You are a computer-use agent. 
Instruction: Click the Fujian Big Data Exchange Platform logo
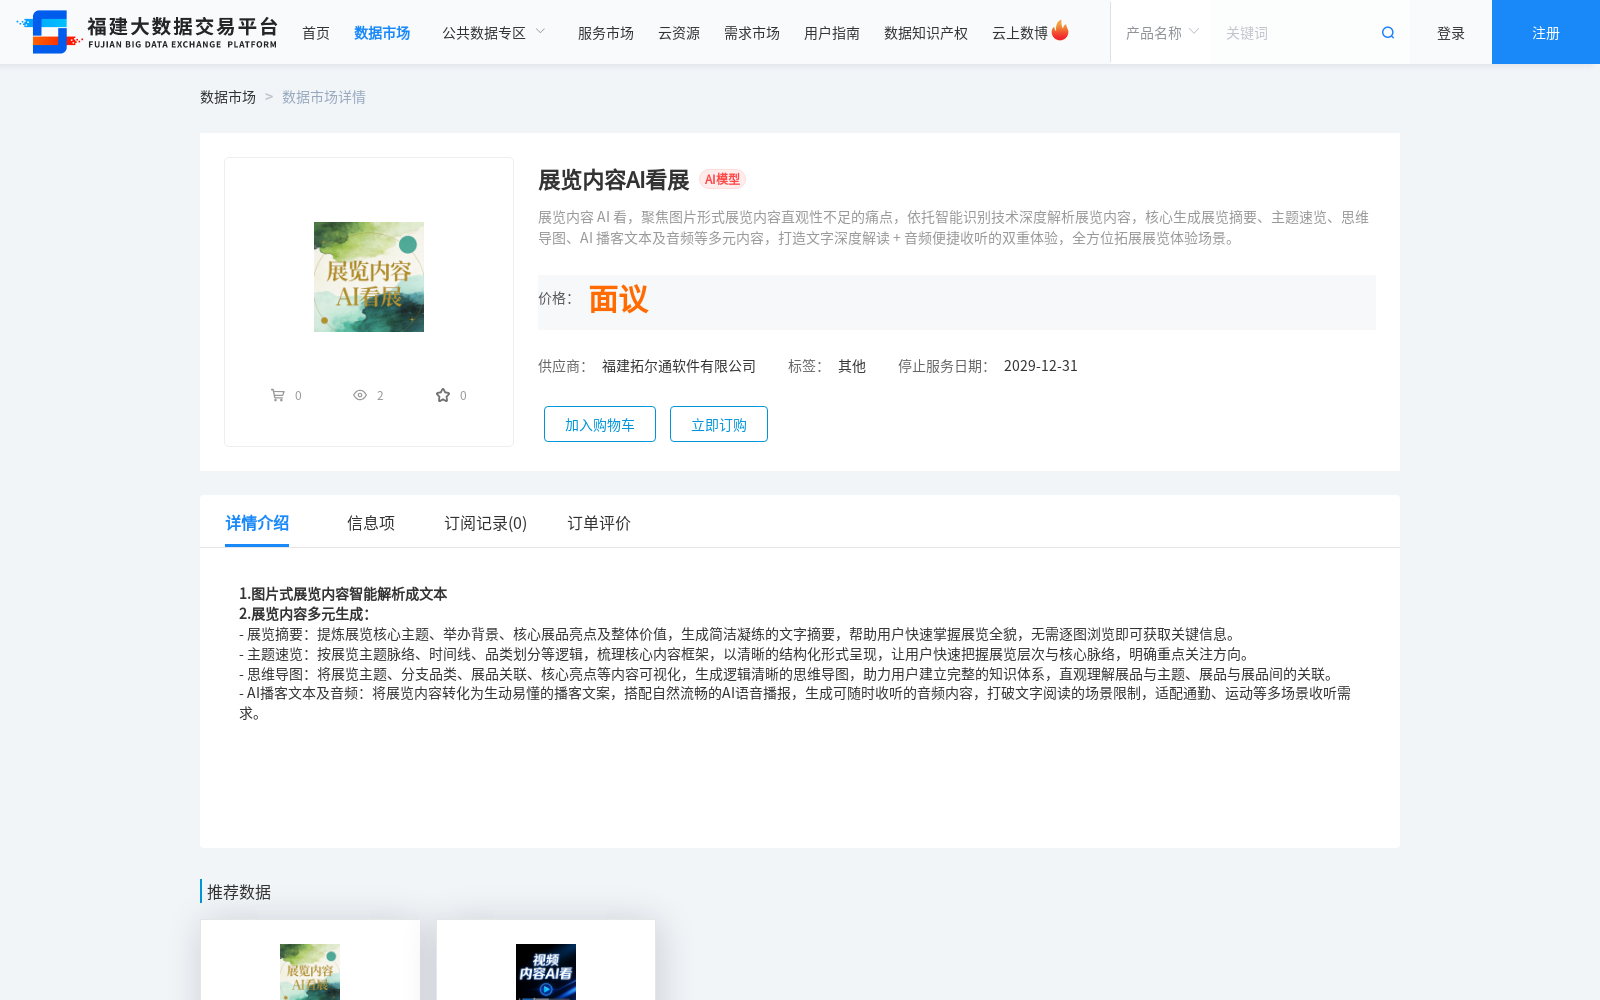pyautogui.click(x=147, y=32)
